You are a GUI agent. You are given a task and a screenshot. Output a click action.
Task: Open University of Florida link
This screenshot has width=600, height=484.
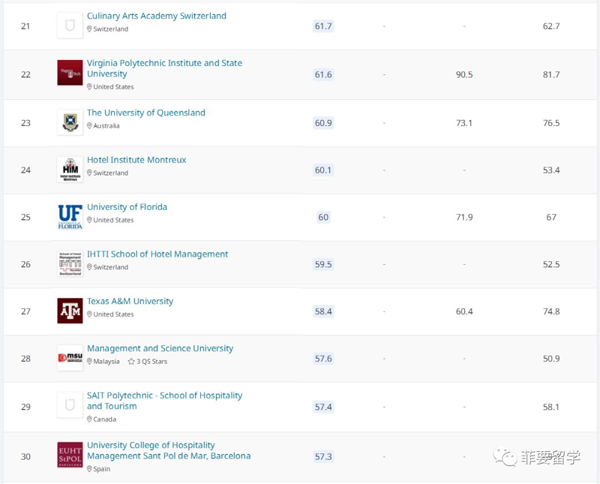tap(127, 207)
